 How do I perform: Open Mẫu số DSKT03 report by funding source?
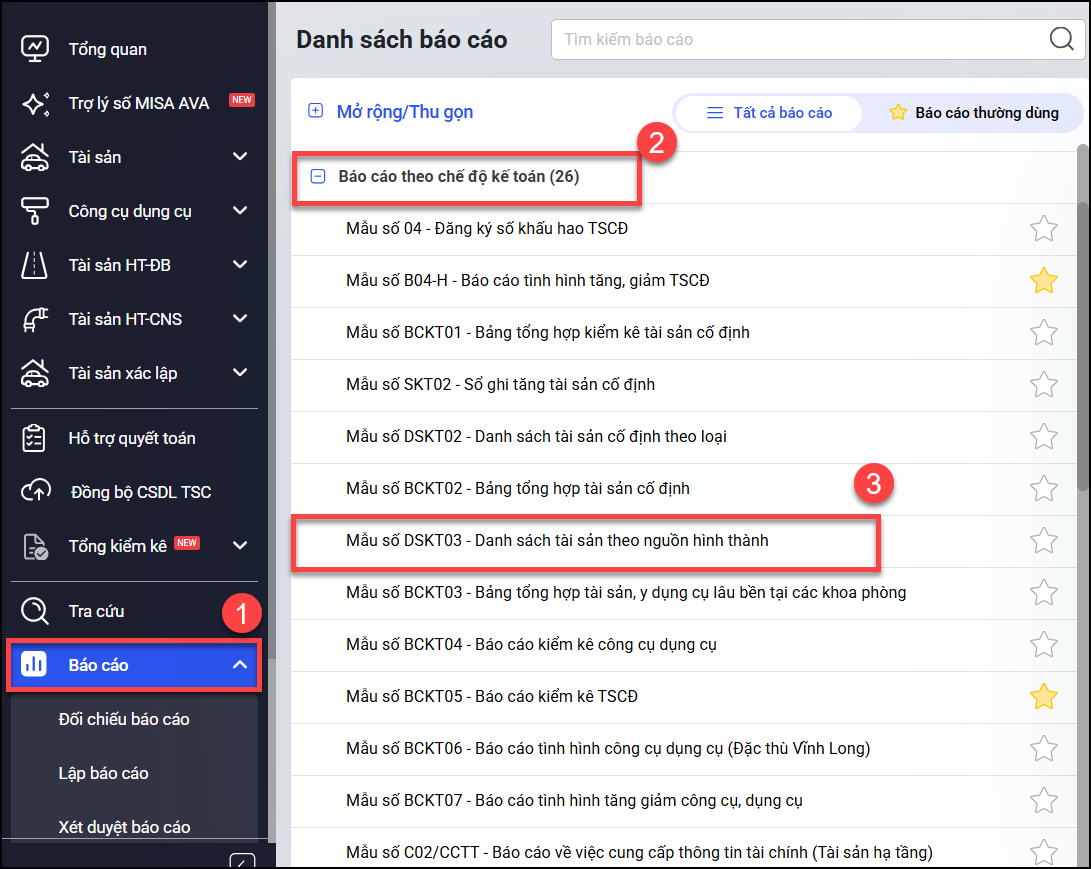coord(557,541)
